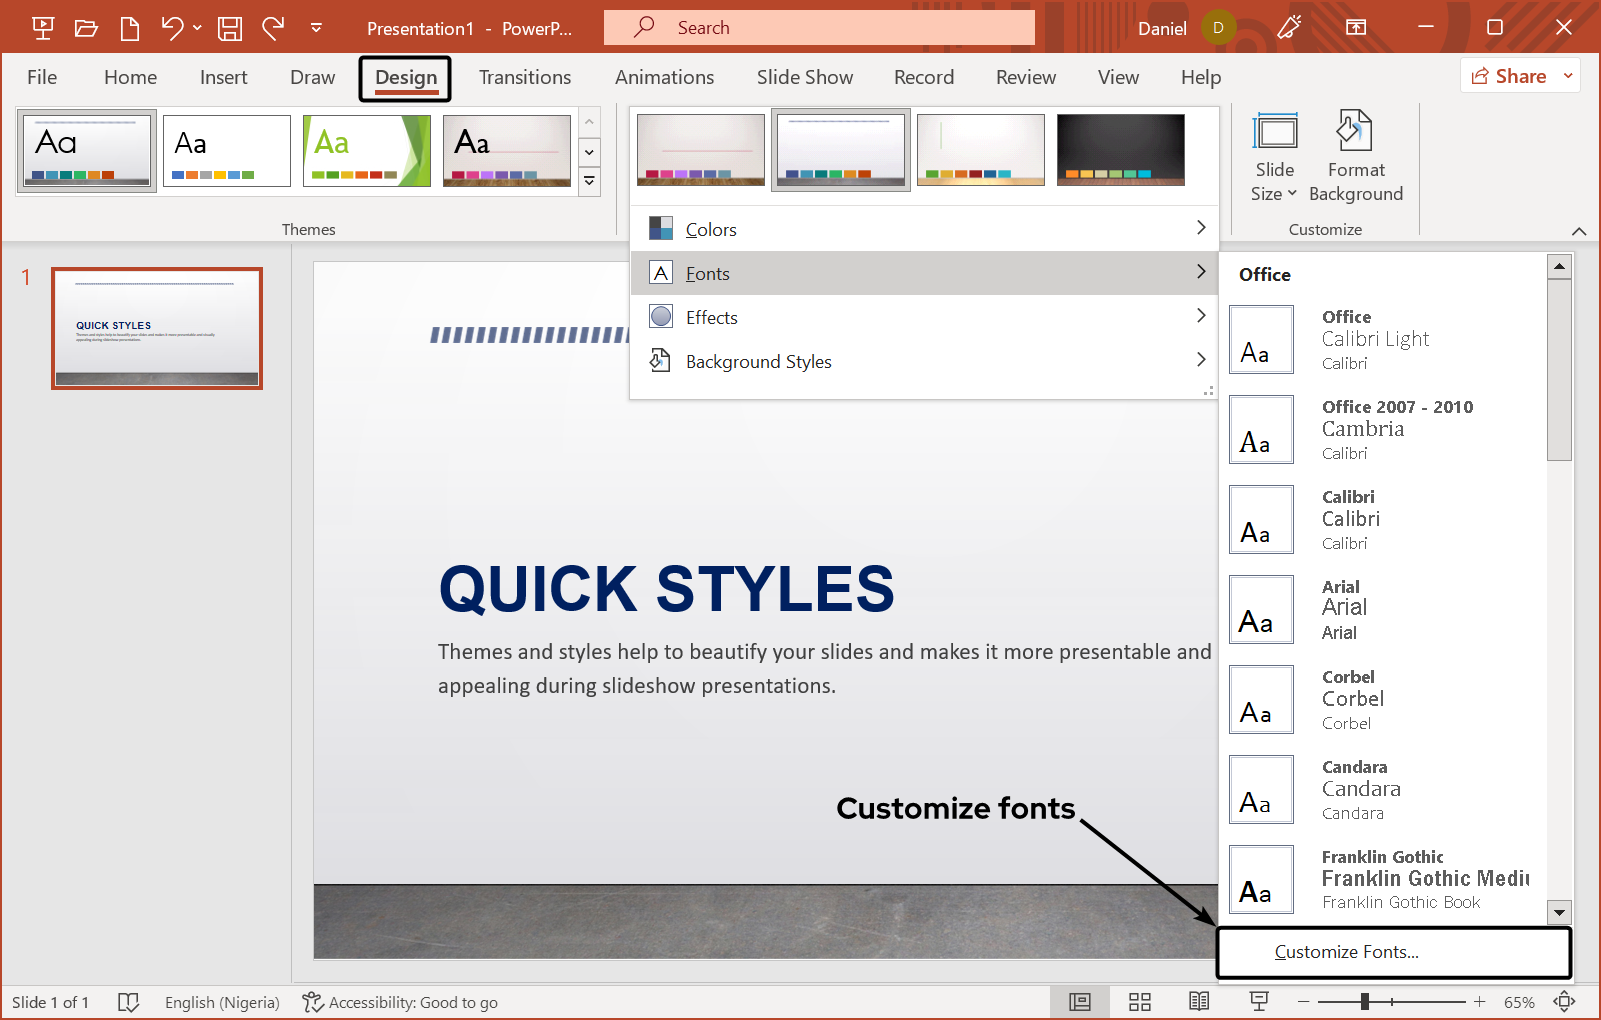Click the Redo icon
Viewport: 1601px width, 1020px height.
click(273, 28)
